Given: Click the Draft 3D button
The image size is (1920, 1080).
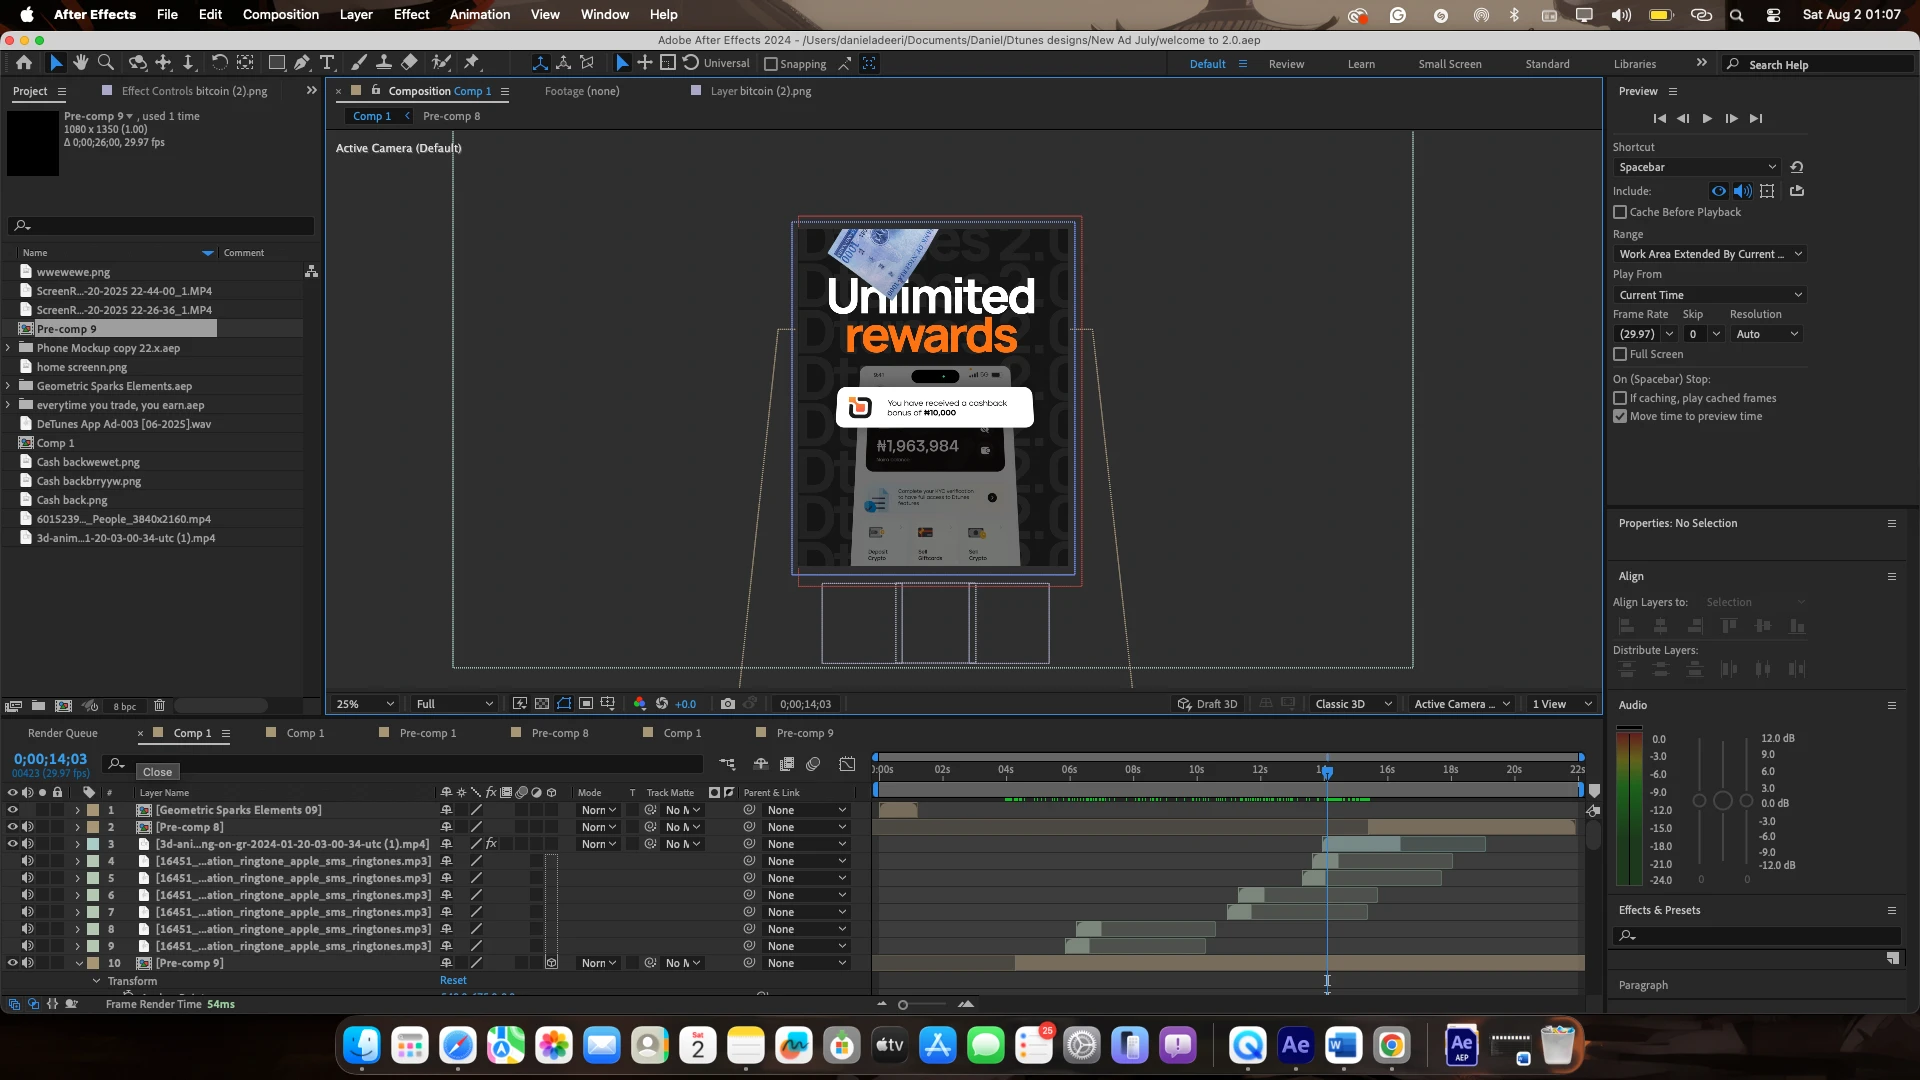Looking at the screenshot, I should pyautogui.click(x=1207, y=704).
